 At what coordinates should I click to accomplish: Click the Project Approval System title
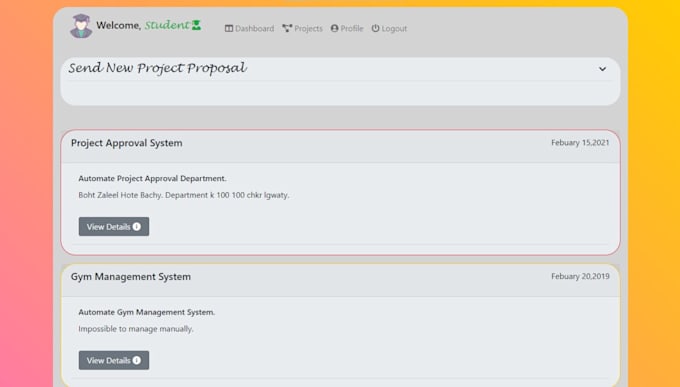tap(127, 143)
